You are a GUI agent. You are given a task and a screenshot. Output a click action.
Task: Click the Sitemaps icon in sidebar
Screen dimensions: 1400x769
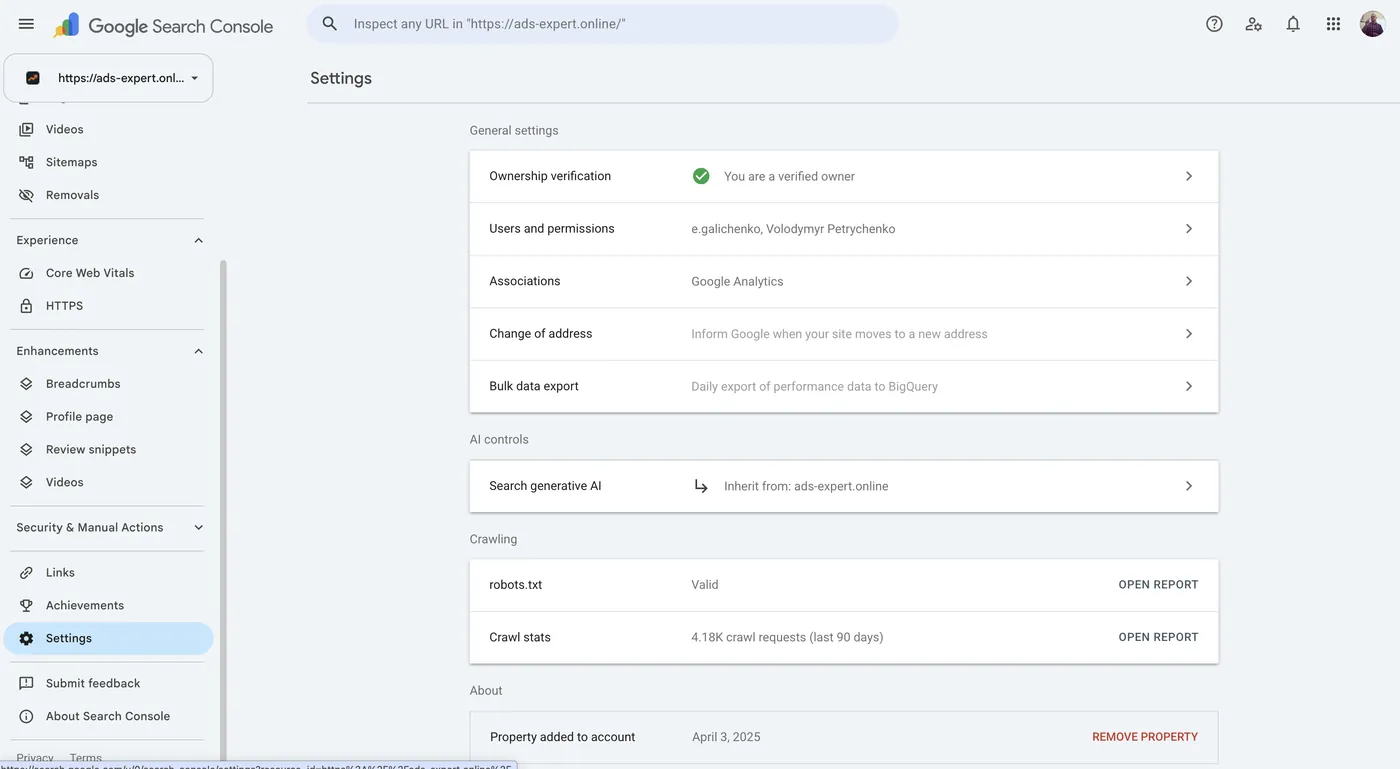[26, 162]
